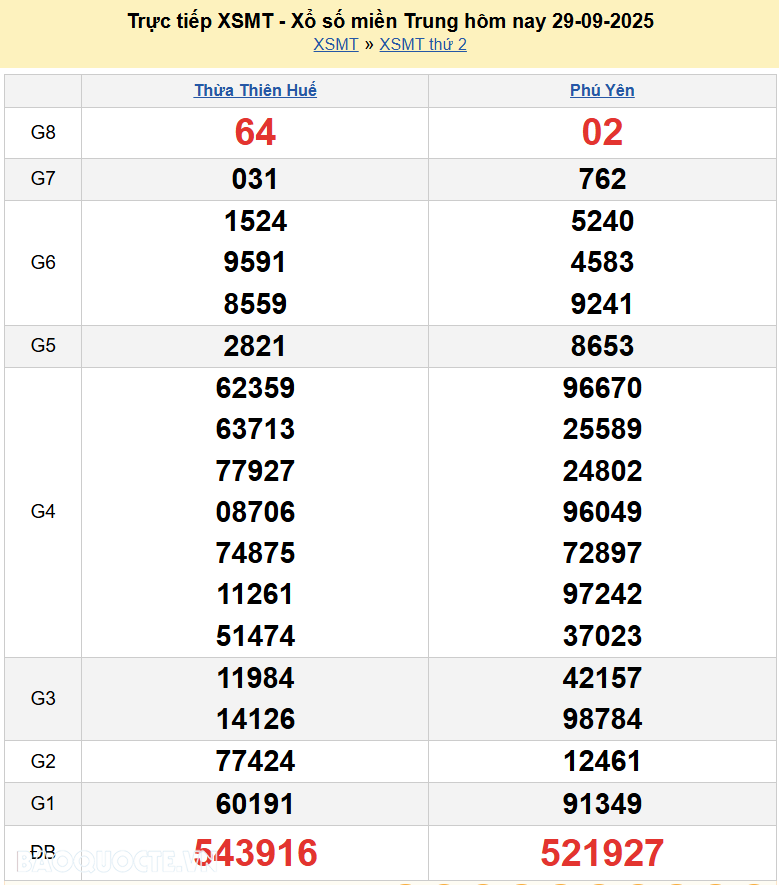Click the Thừa Thiên Huế column header link
This screenshot has width=779, height=885.
pos(255,90)
